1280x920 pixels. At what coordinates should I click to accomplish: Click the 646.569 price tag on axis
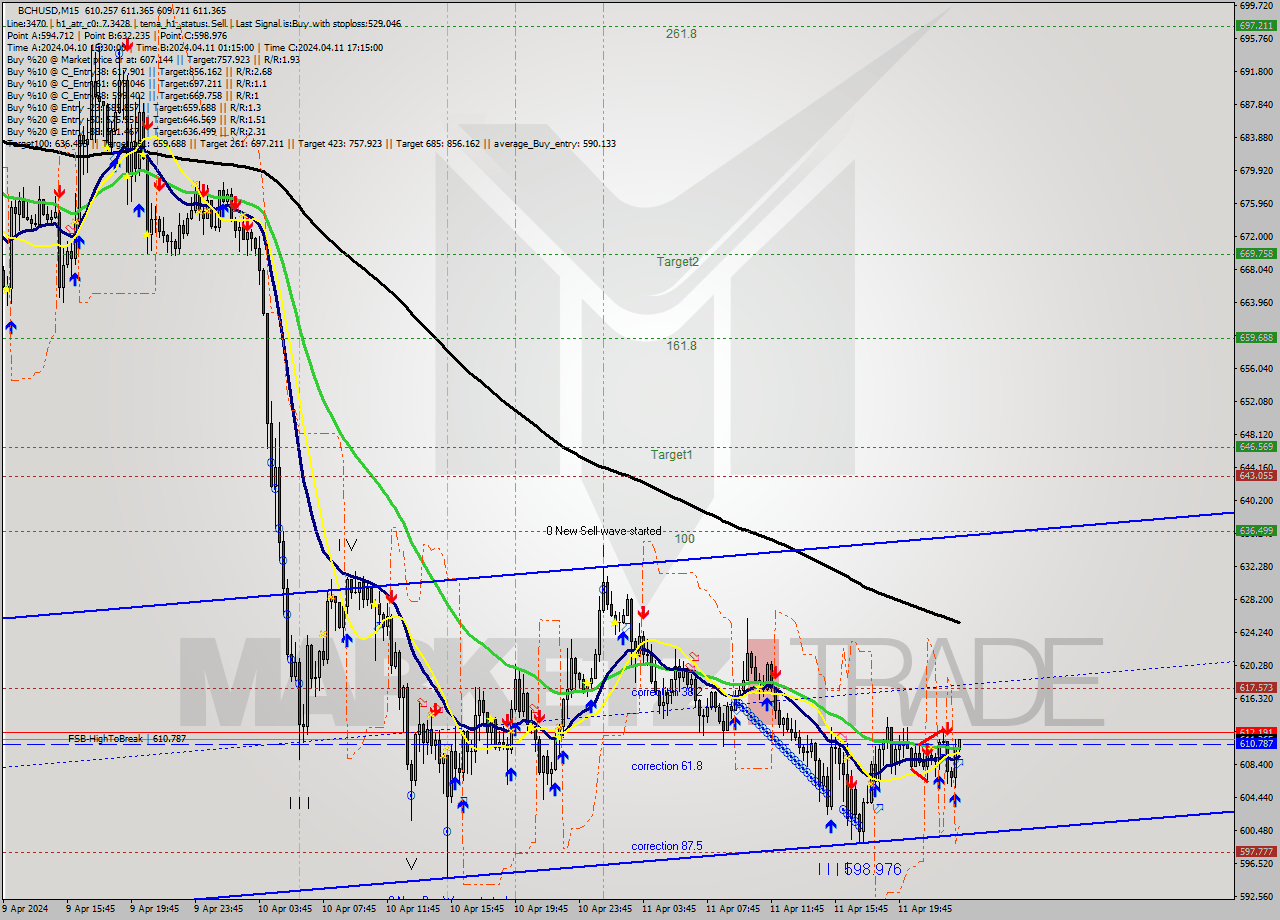click(1255, 446)
